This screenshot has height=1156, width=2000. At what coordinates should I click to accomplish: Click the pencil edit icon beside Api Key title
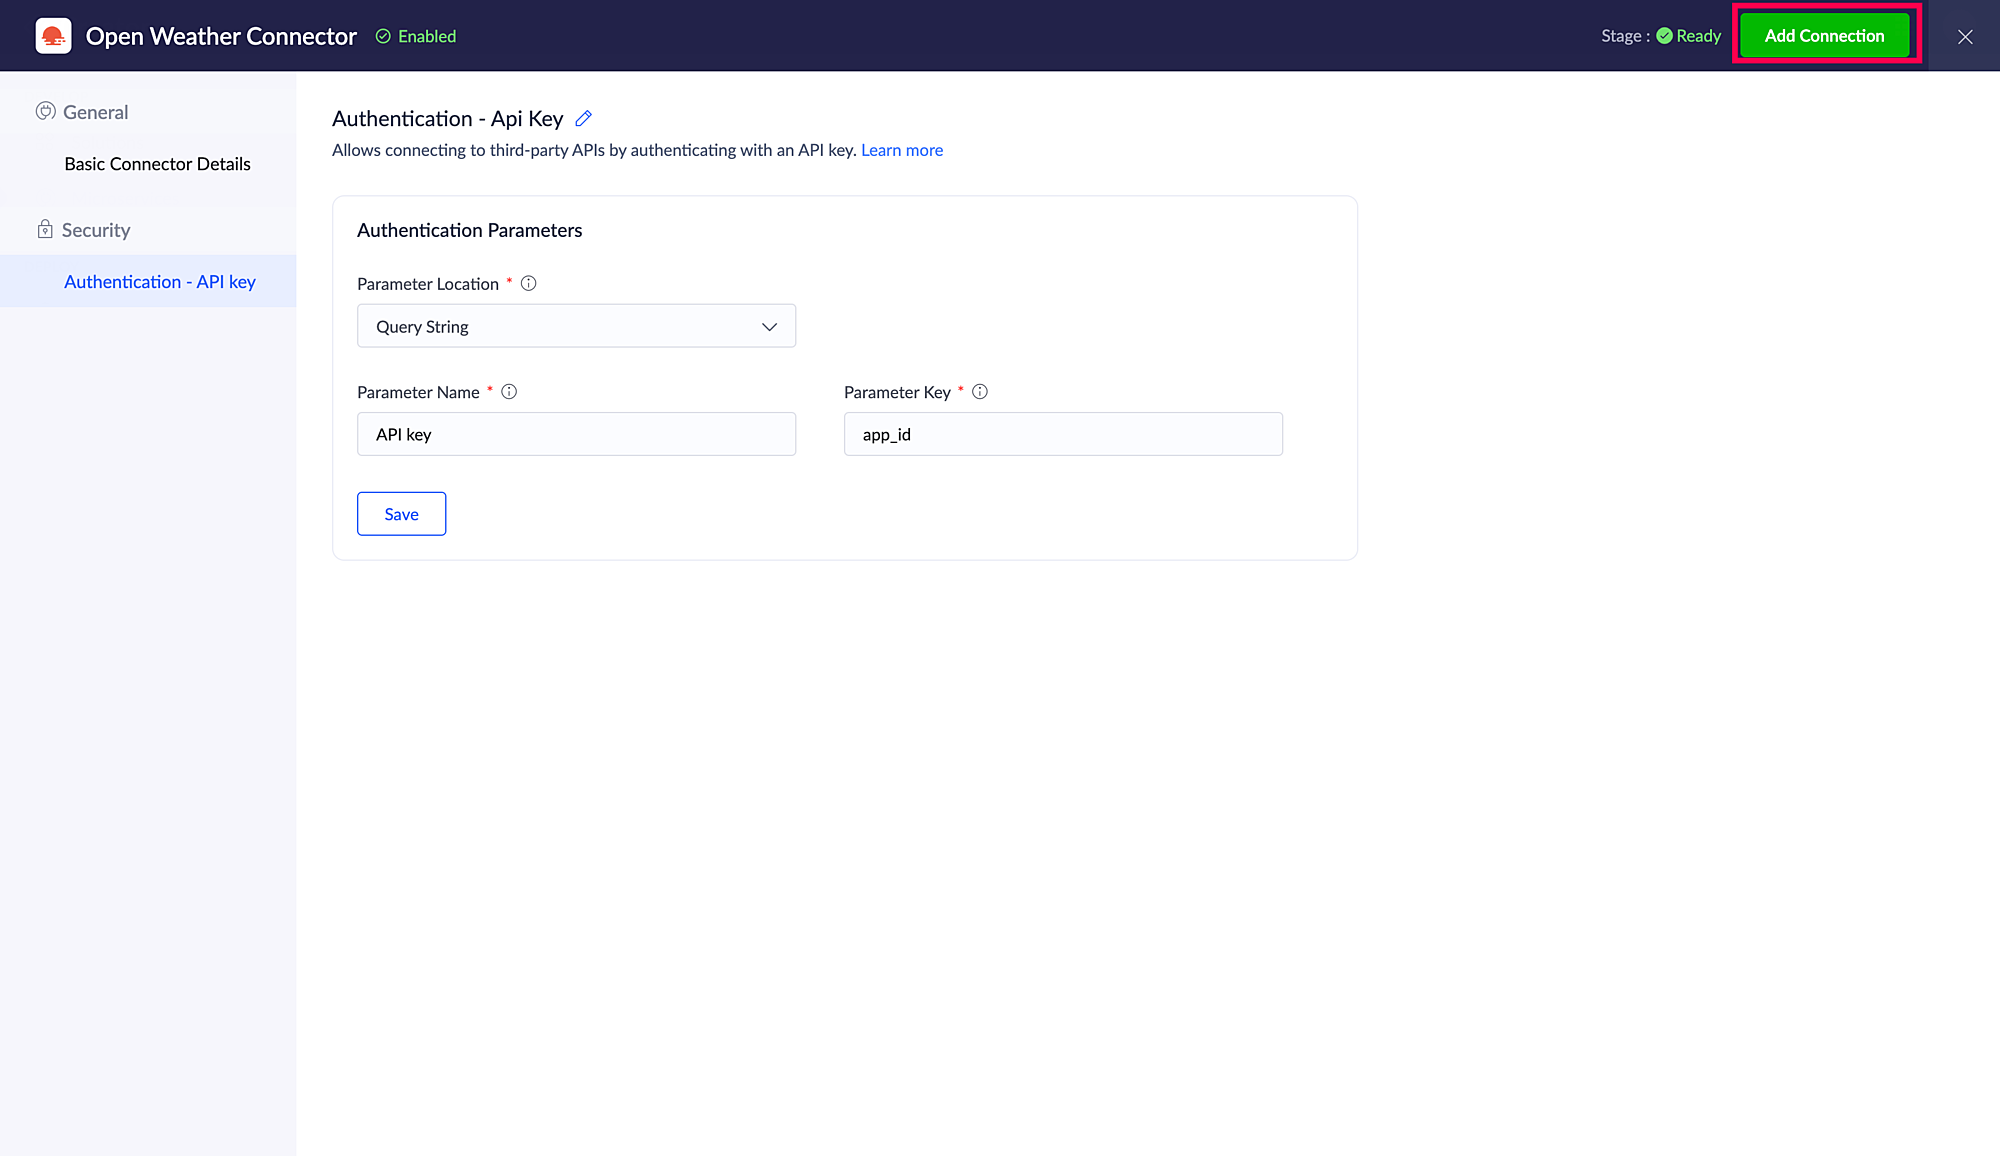pyautogui.click(x=584, y=119)
